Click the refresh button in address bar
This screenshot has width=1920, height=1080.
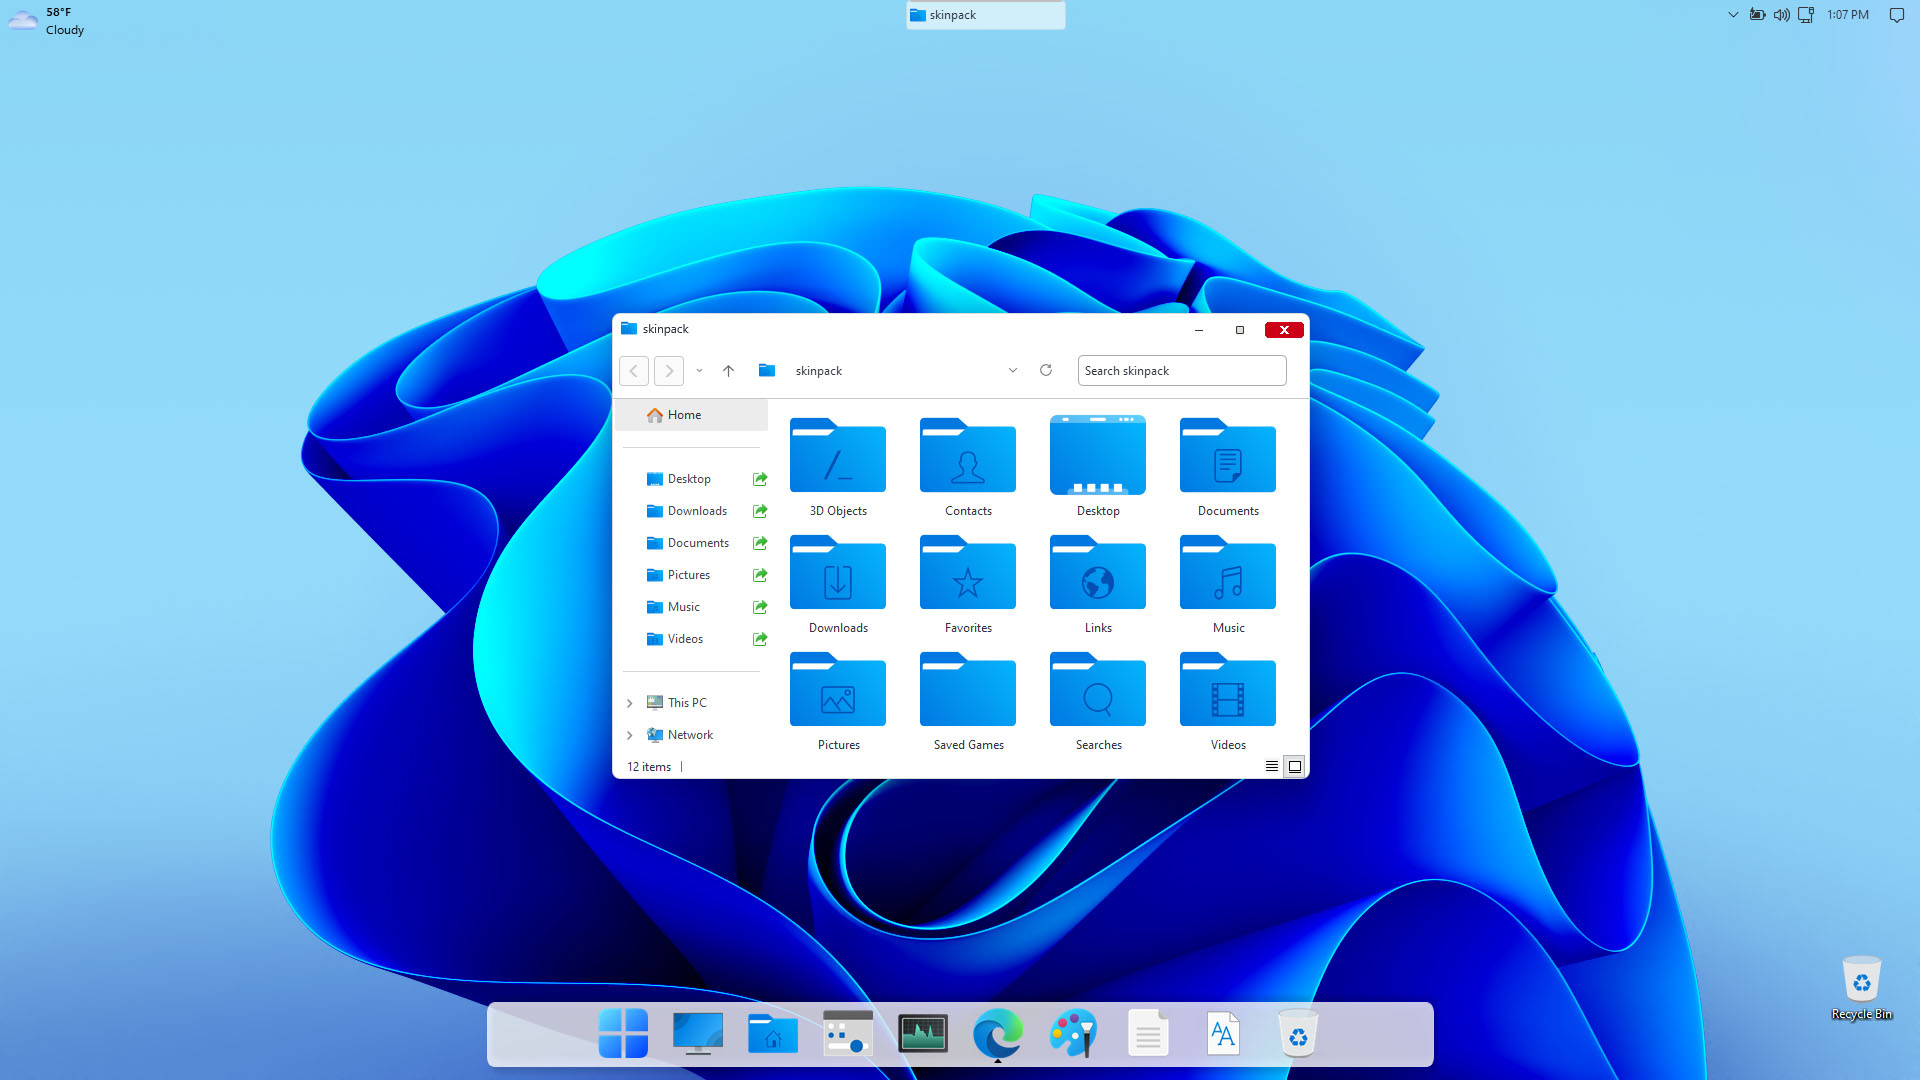pos(1046,370)
